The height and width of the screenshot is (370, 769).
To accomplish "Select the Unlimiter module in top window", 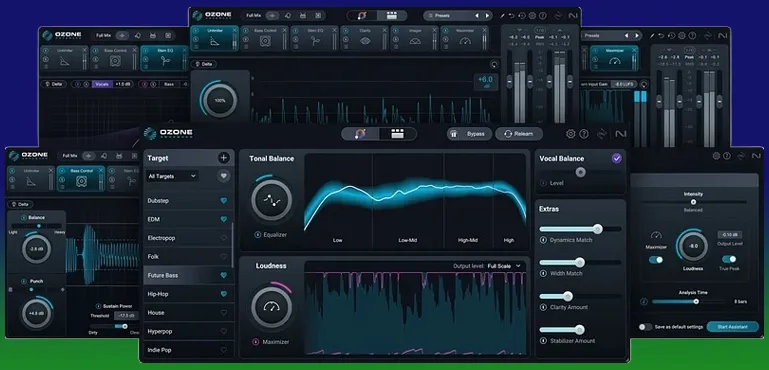I will click(214, 38).
